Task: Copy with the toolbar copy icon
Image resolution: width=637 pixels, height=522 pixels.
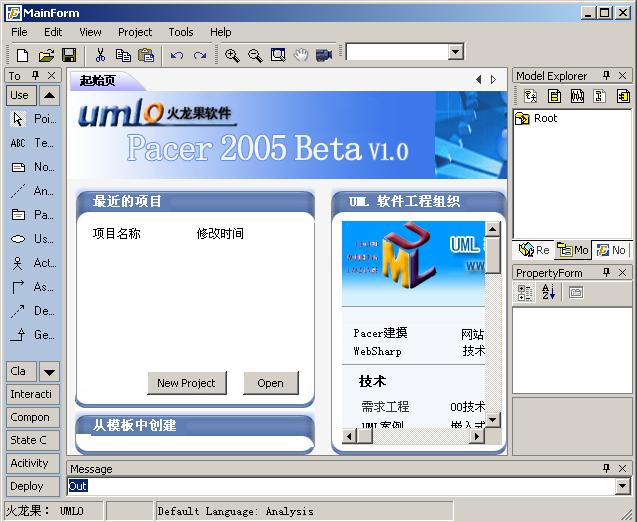Action: [x=123, y=55]
